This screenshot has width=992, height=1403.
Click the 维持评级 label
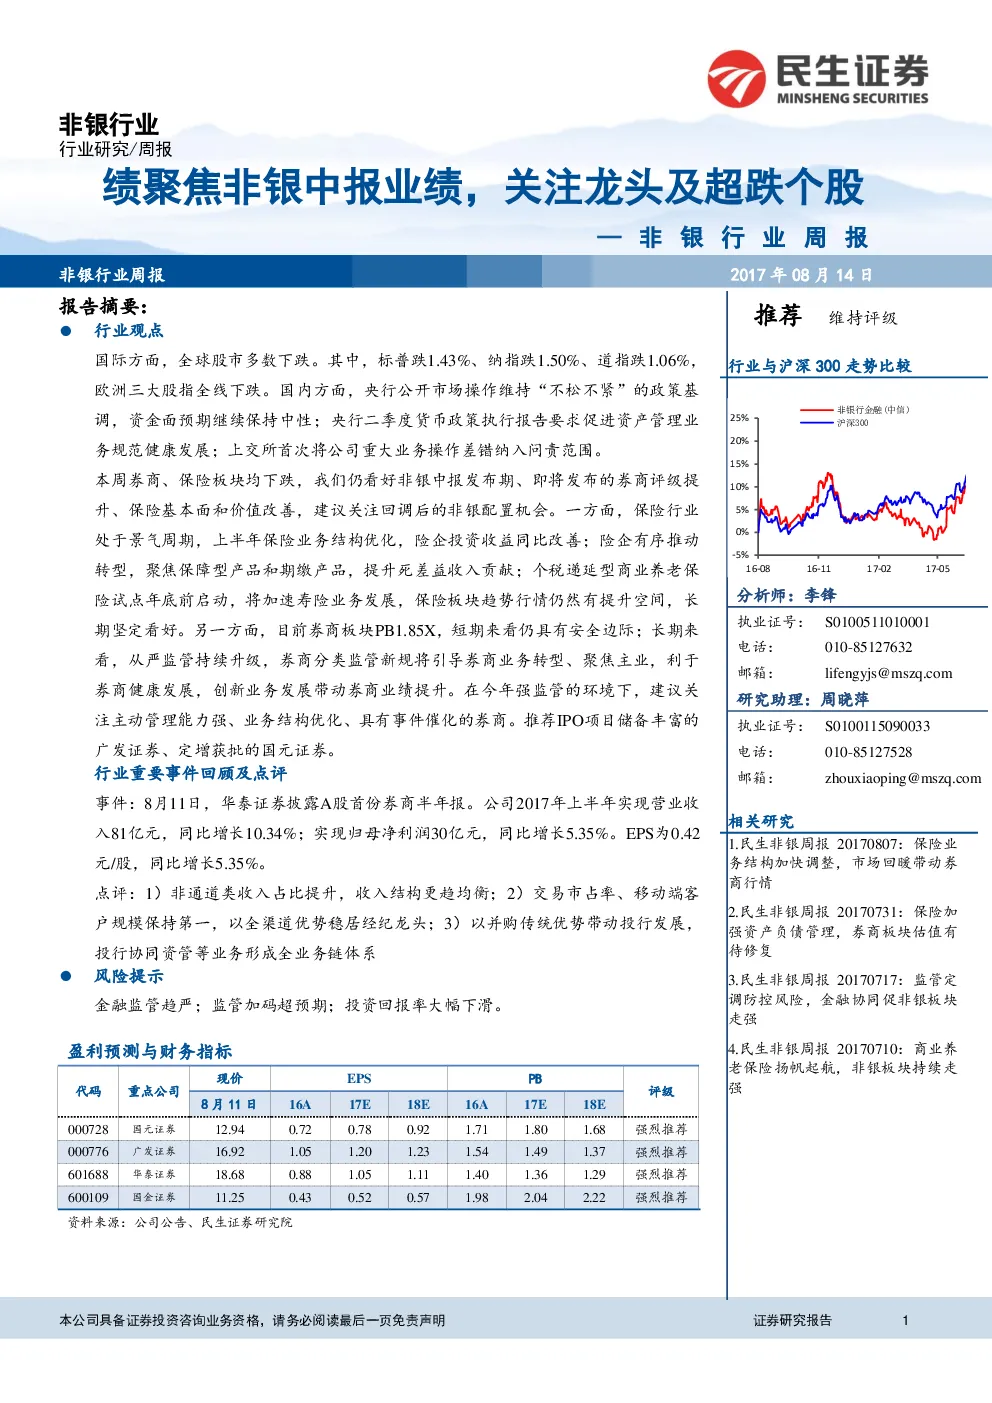pos(863,318)
